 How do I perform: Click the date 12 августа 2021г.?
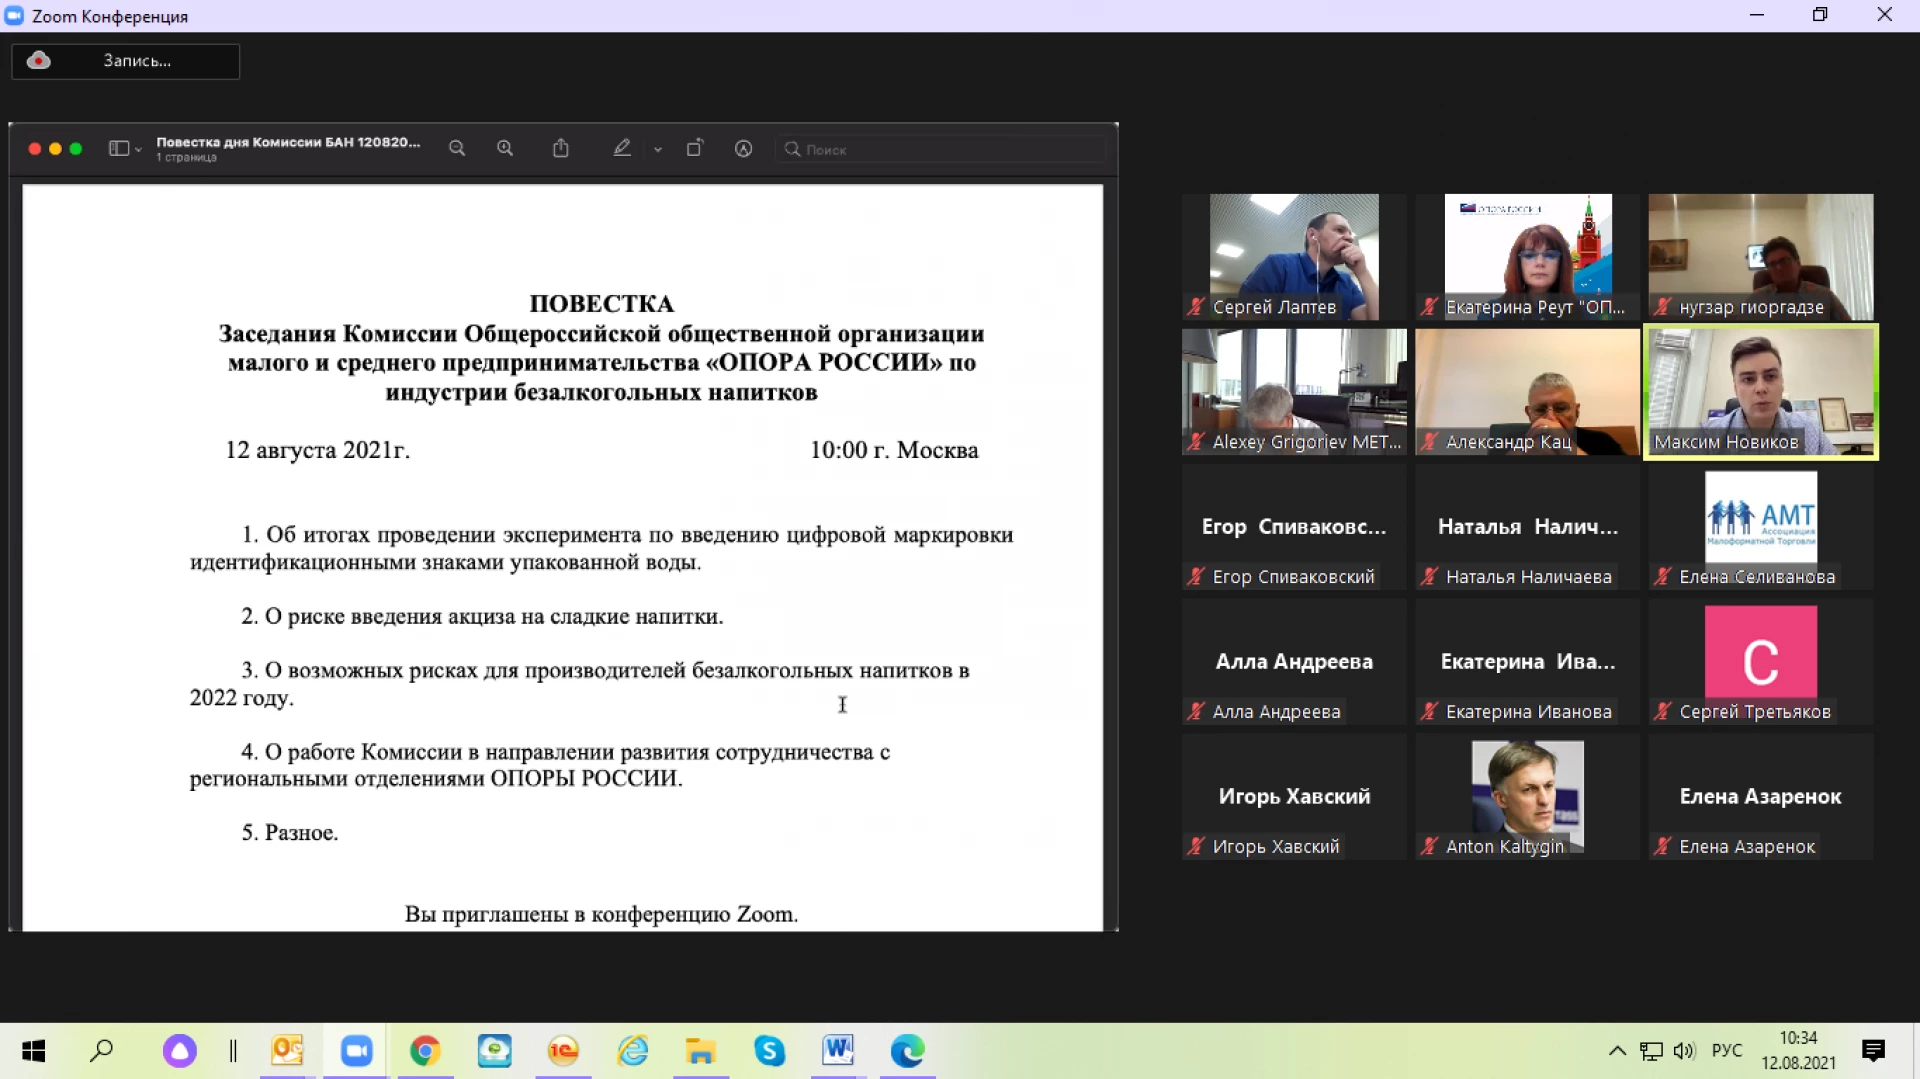(318, 450)
